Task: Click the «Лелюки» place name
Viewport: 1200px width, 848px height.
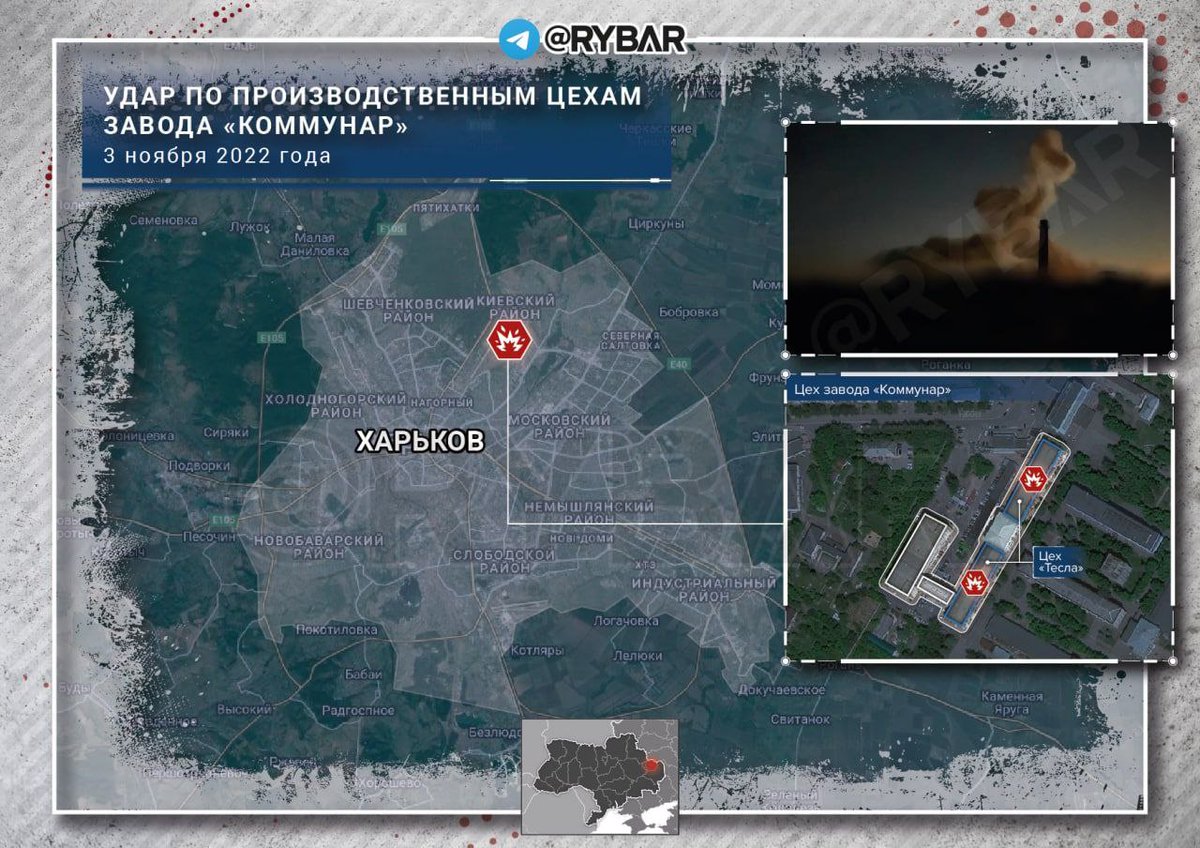Action: point(637,656)
